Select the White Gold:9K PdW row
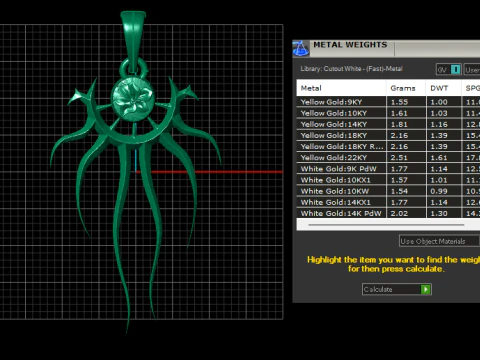 (388, 169)
